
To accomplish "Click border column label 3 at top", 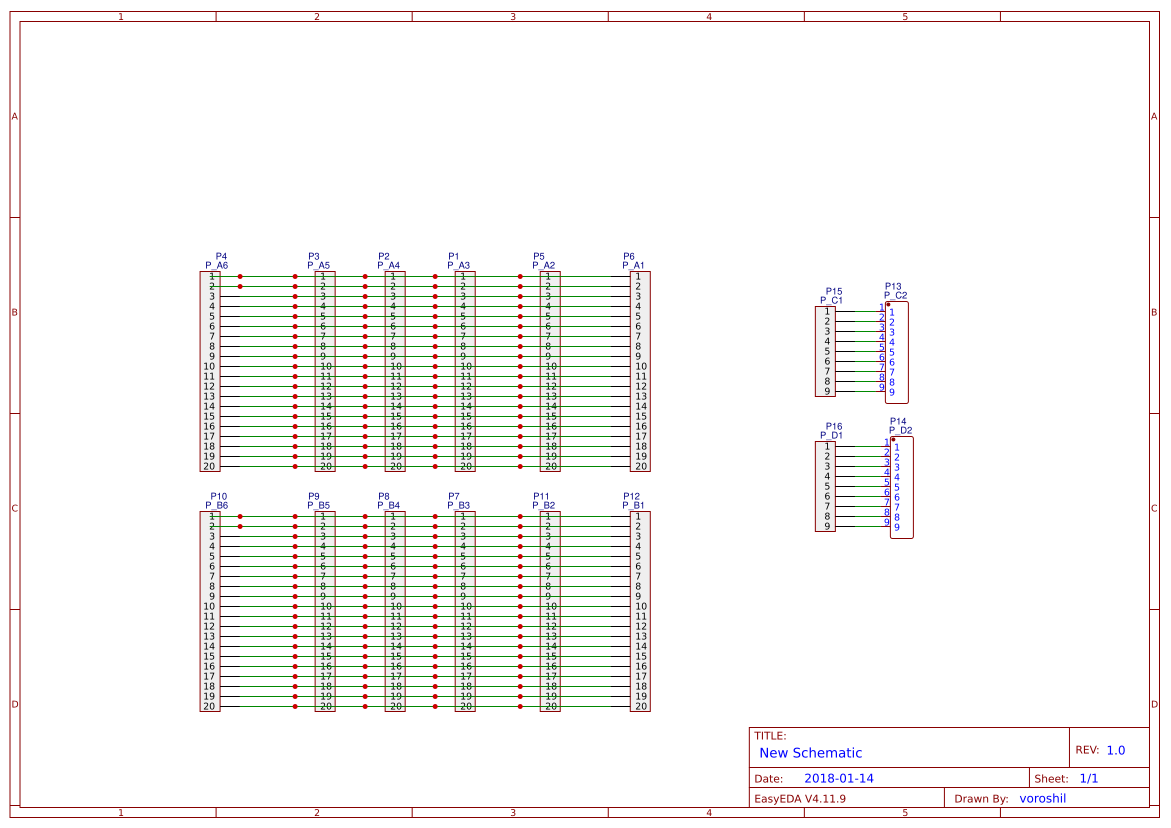I will (x=512, y=16).
